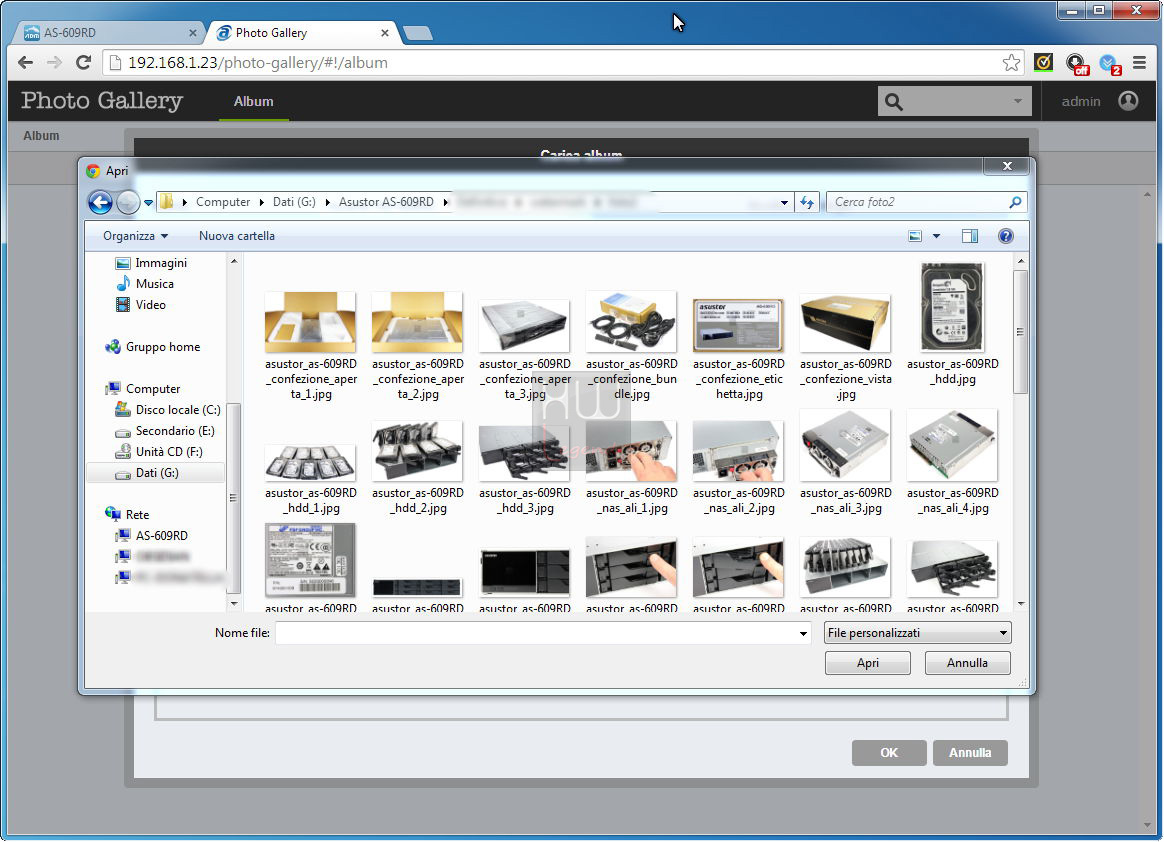
Task: Click Annulla in the file dialog
Action: click(967, 663)
